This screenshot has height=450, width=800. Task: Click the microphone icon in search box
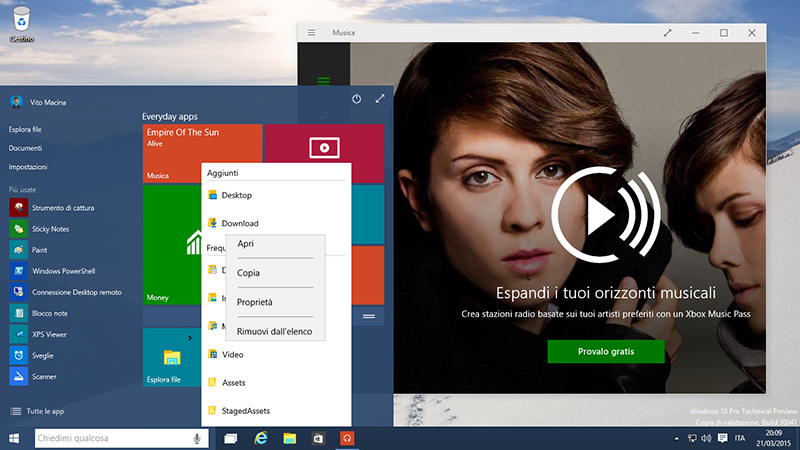pos(197,438)
